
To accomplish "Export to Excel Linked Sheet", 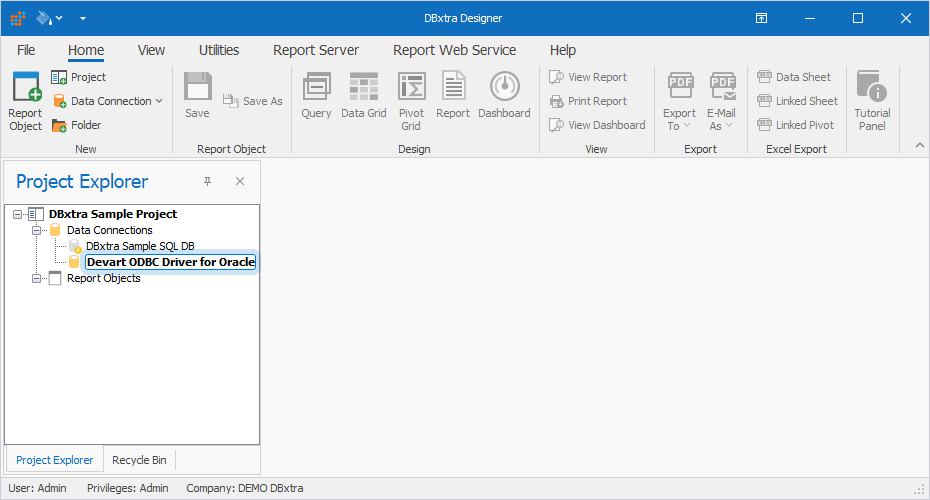I will [x=797, y=101].
